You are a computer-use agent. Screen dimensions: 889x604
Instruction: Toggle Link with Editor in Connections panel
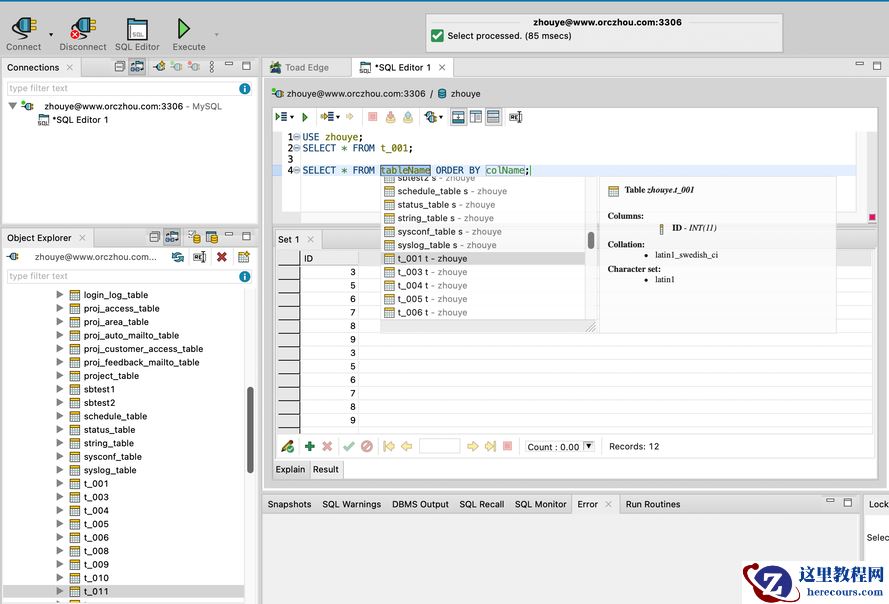137,67
